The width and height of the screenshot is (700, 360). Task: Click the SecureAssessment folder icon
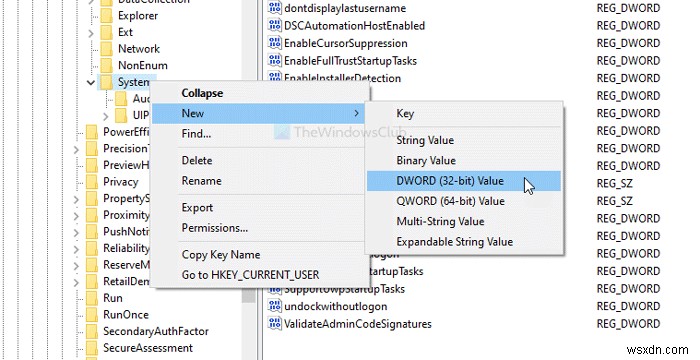tap(92, 348)
